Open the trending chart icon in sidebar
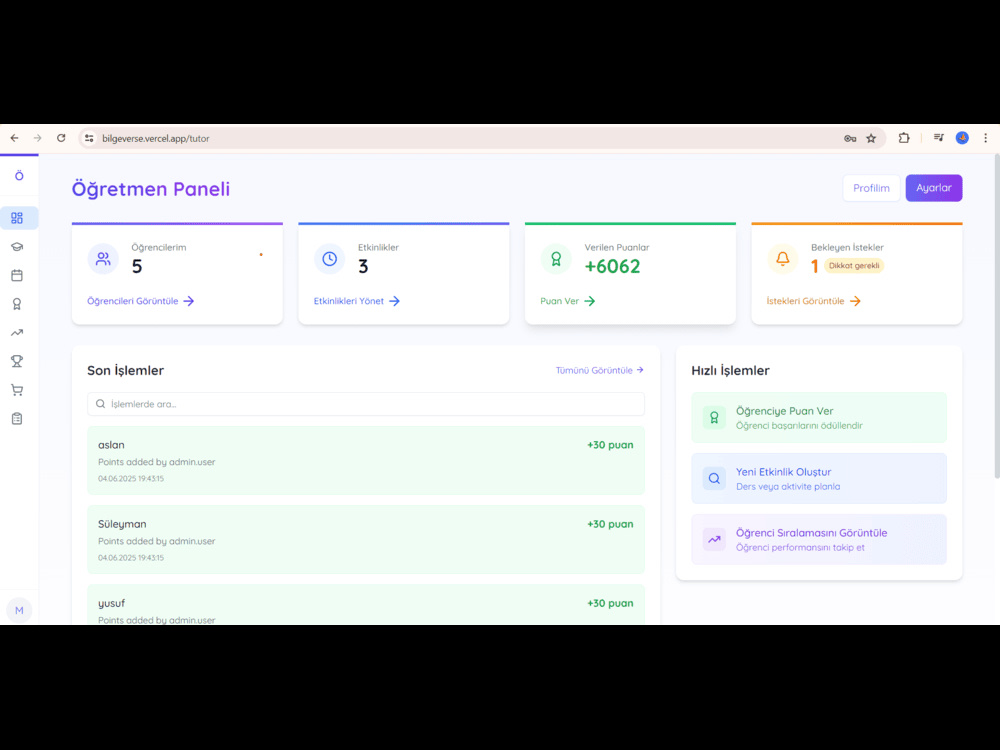Image resolution: width=1000 pixels, height=750 pixels. click(17, 333)
